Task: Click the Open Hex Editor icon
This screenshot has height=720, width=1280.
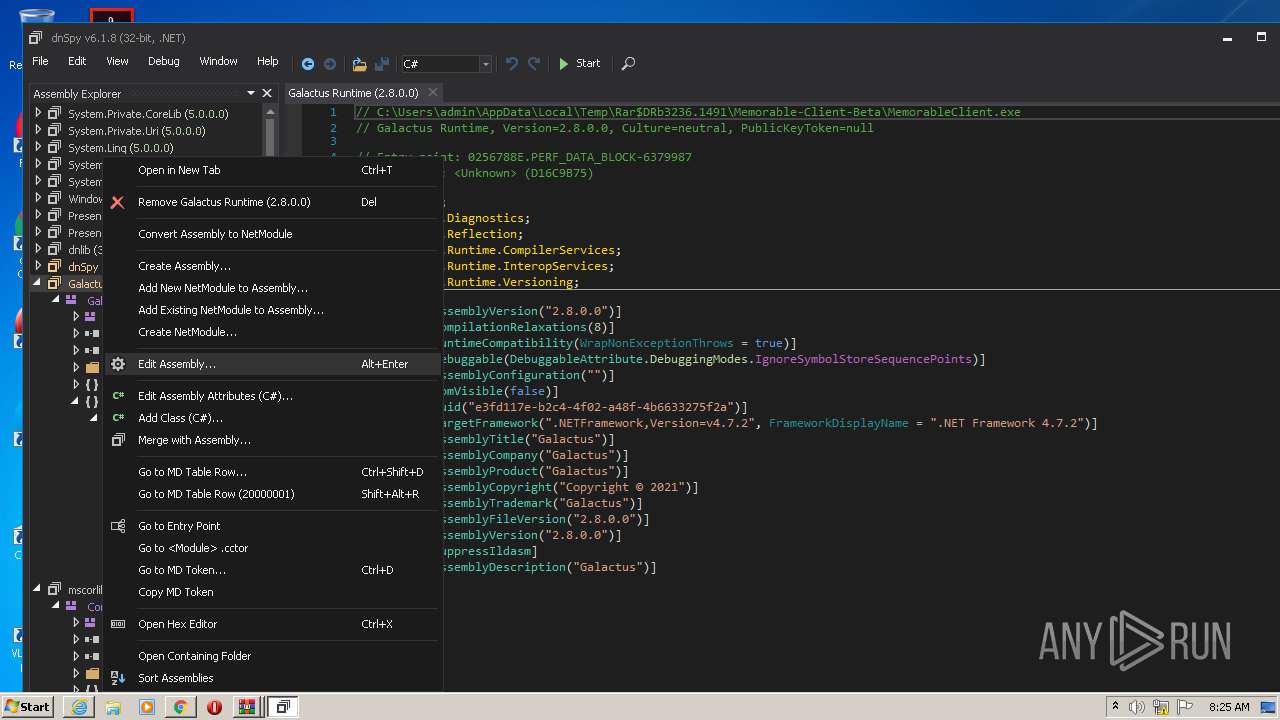Action: coord(118,624)
